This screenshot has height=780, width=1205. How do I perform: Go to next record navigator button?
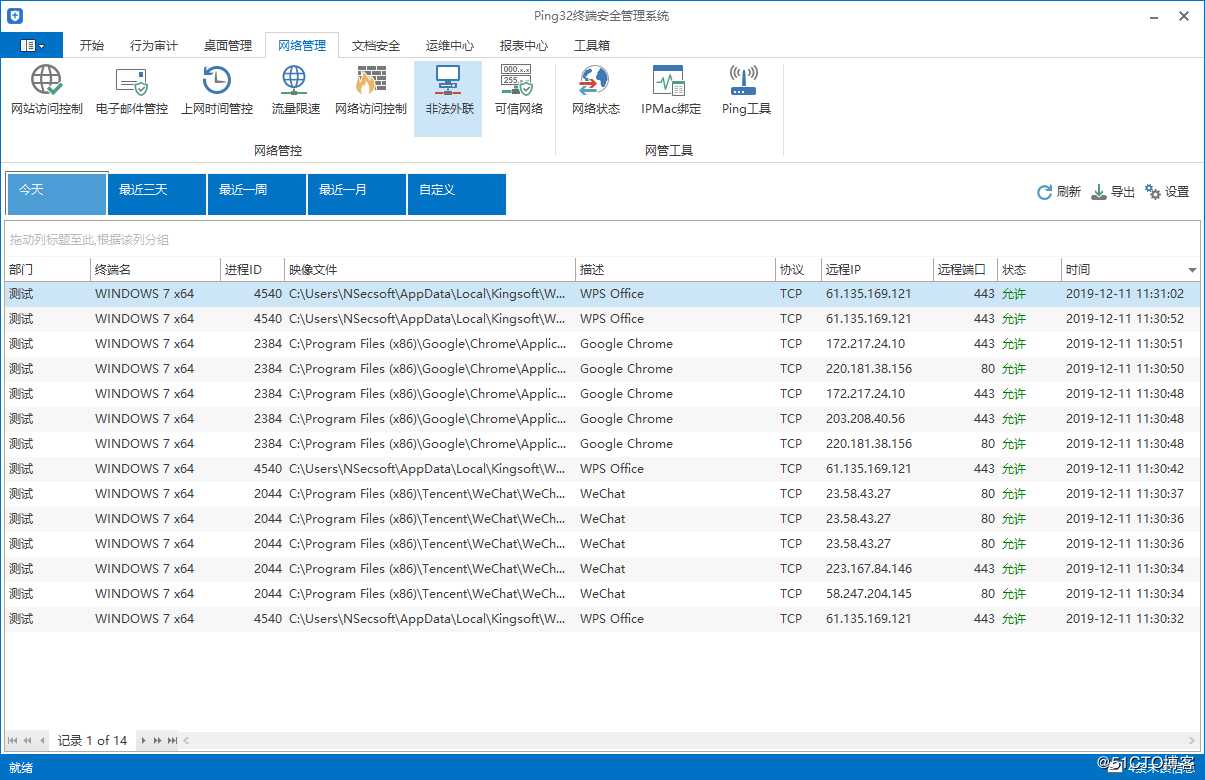pyautogui.click(x=143, y=741)
